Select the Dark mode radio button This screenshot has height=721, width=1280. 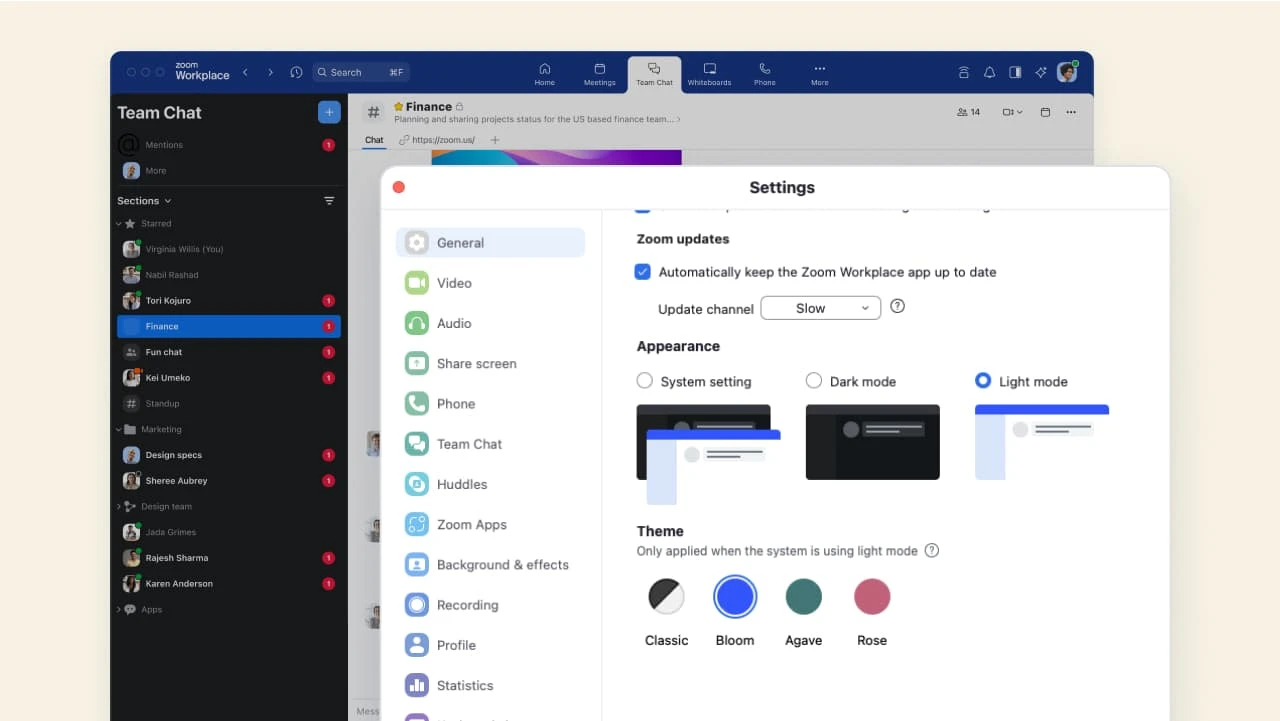pos(814,381)
